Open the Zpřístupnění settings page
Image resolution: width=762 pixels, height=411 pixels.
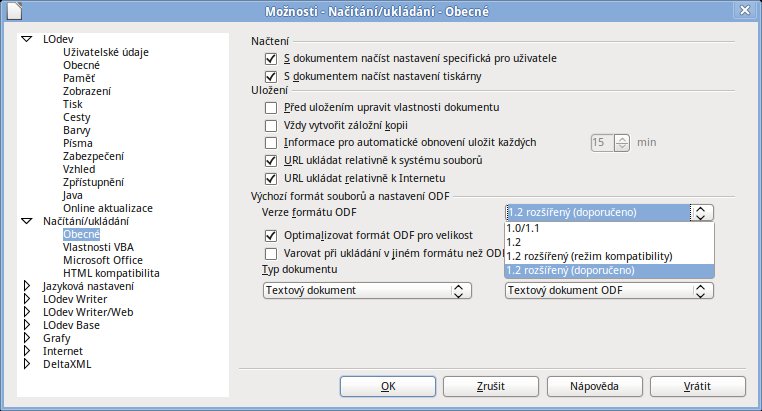[93, 182]
